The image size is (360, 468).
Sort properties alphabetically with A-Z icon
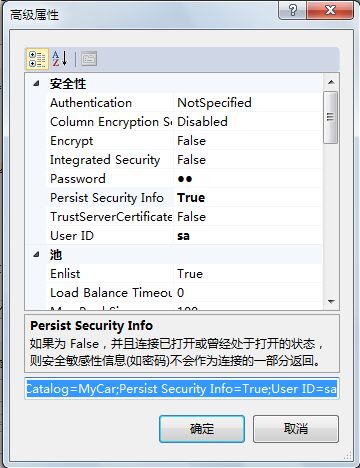coord(60,59)
